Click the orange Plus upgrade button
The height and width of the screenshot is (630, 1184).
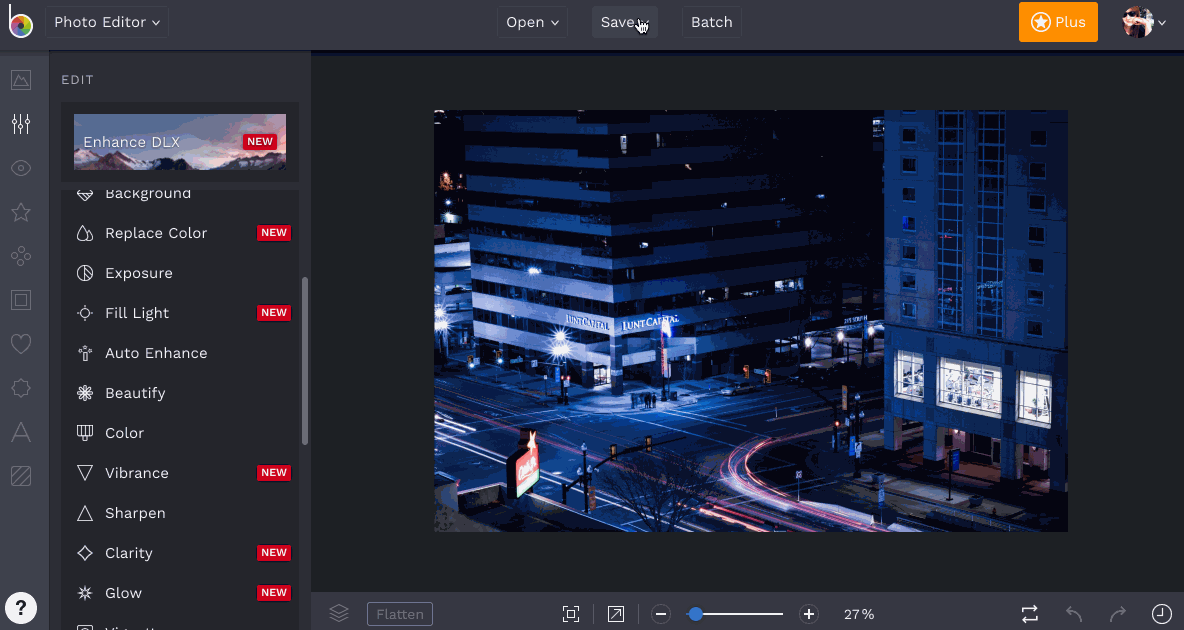1058,22
